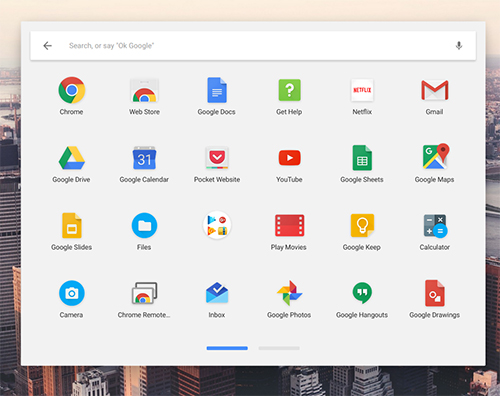Open the Camera app
Viewport: 500px width, 396px height.
point(71,293)
